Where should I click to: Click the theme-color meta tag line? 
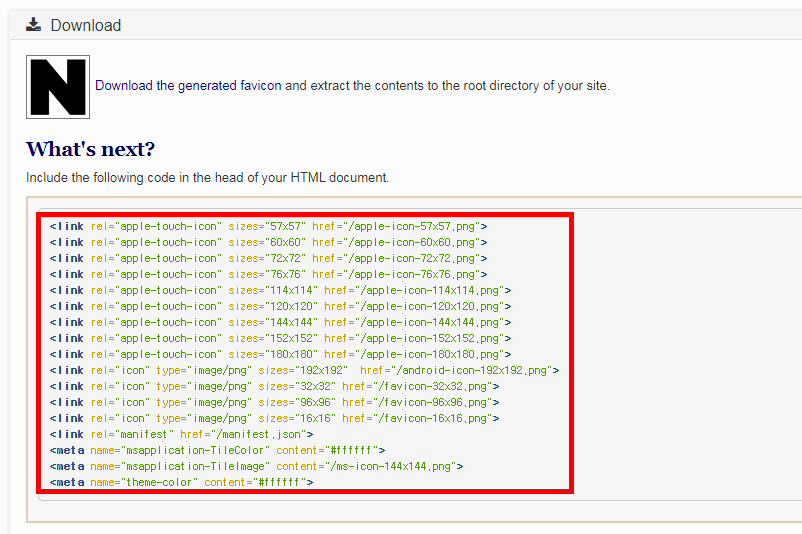pyautogui.click(x=182, y=482)
